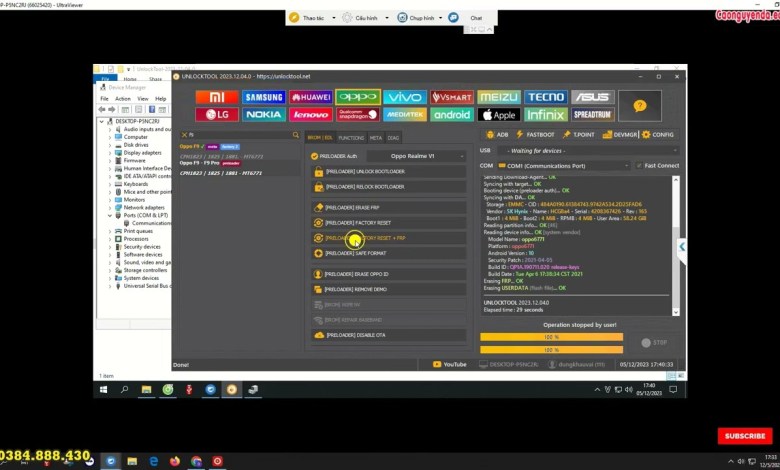
Task: Click the model search input field
Action: pos(238,134)
